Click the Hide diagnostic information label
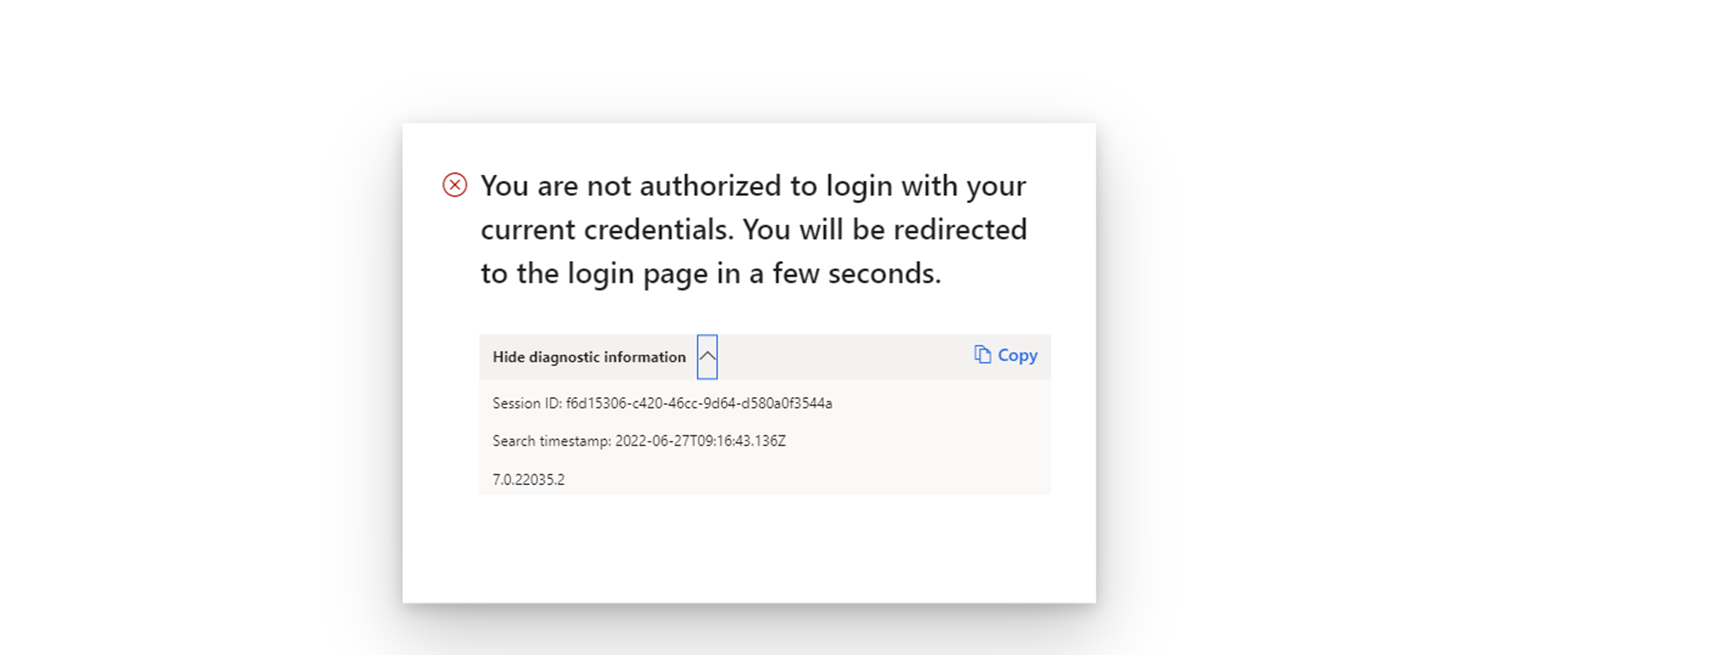 click(x=589, y=357)
